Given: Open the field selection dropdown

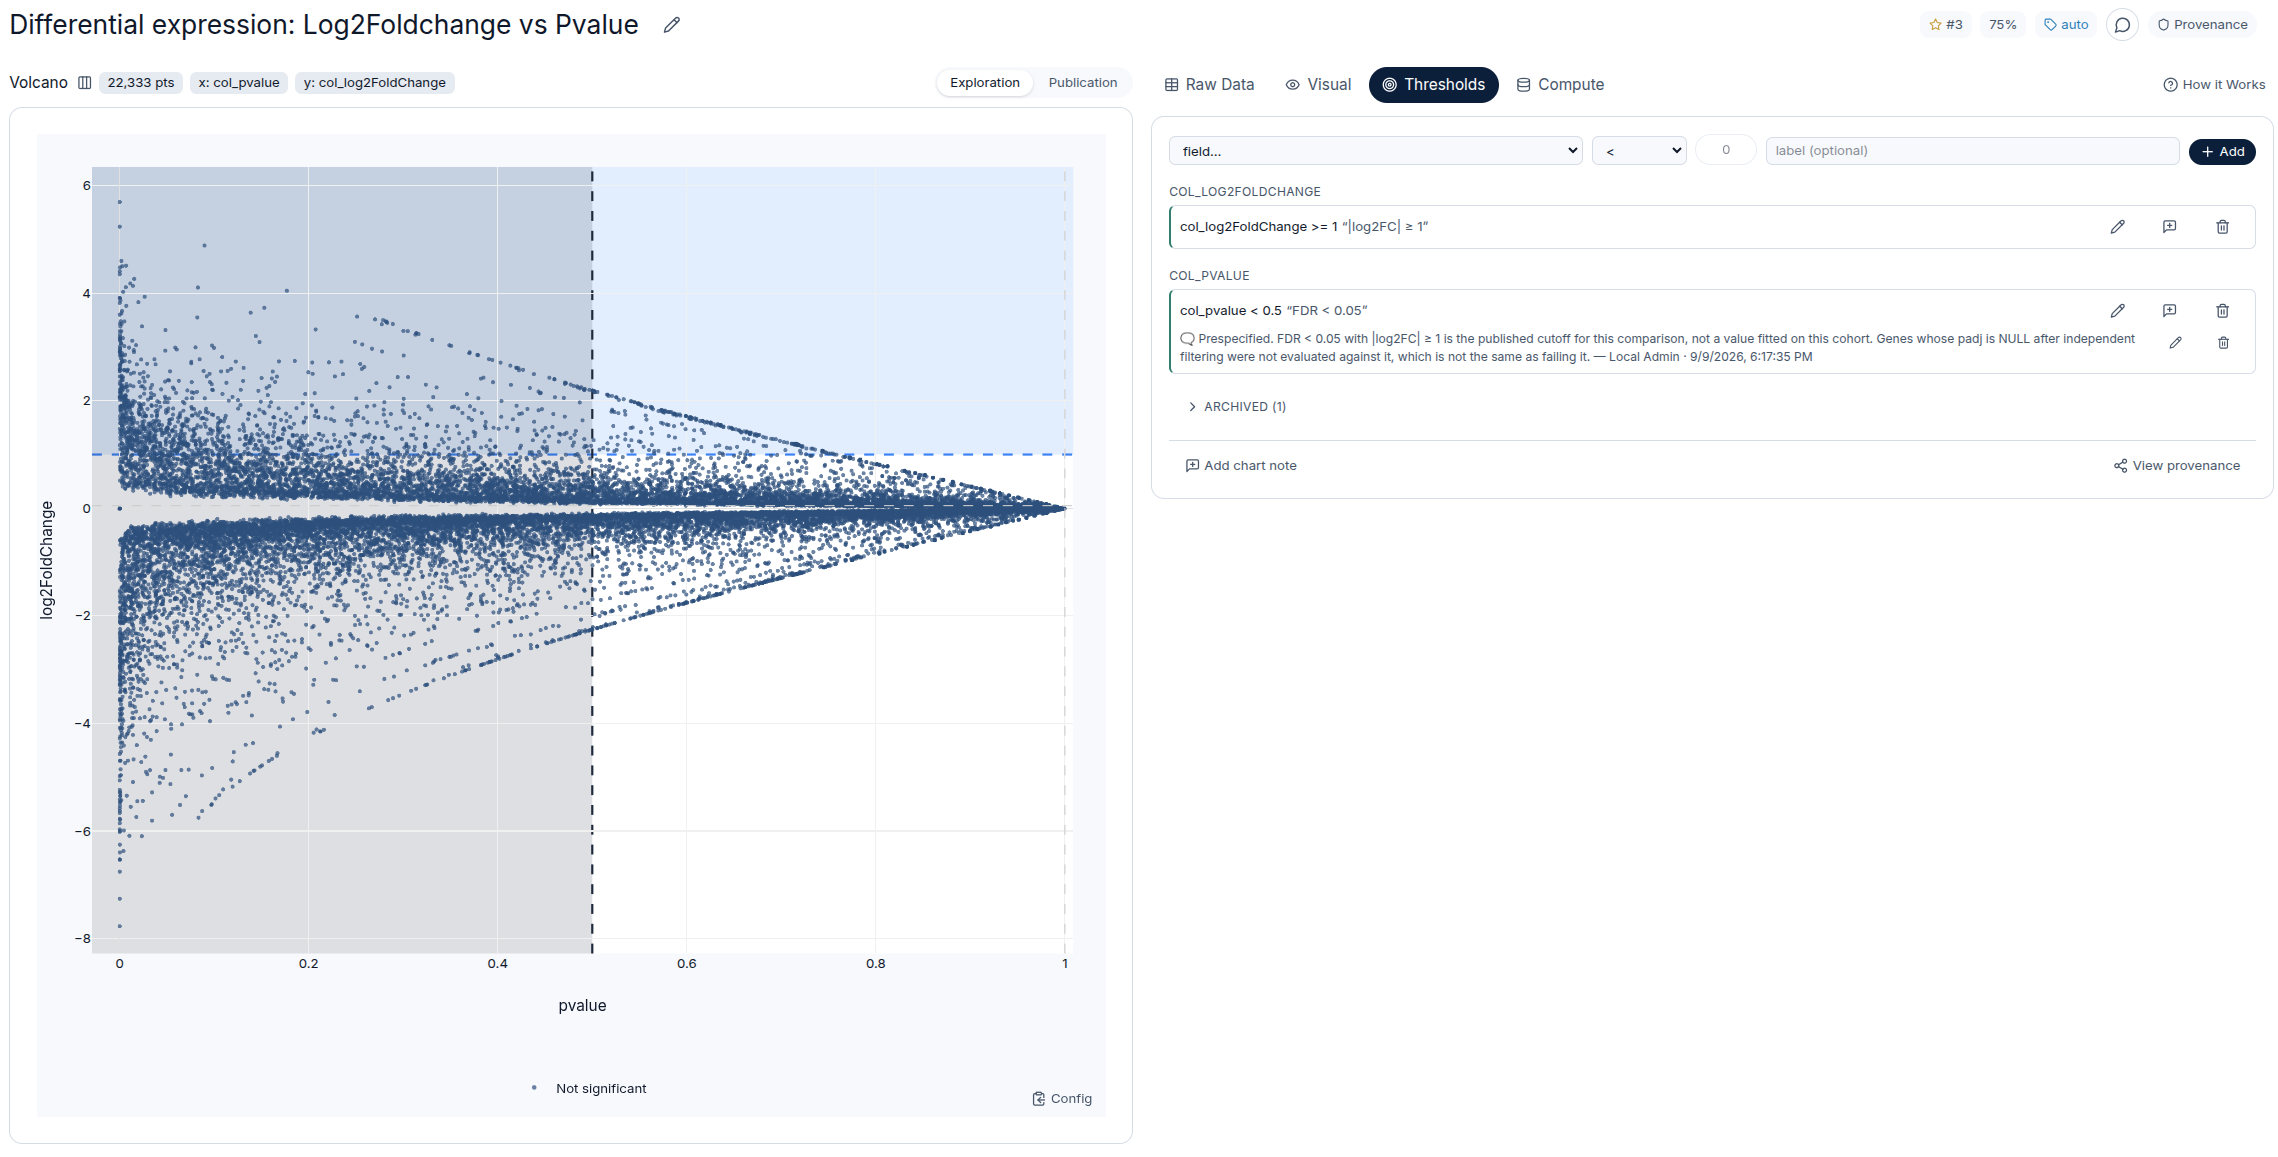Looking at the screenshot, I should coord(1376,151).
